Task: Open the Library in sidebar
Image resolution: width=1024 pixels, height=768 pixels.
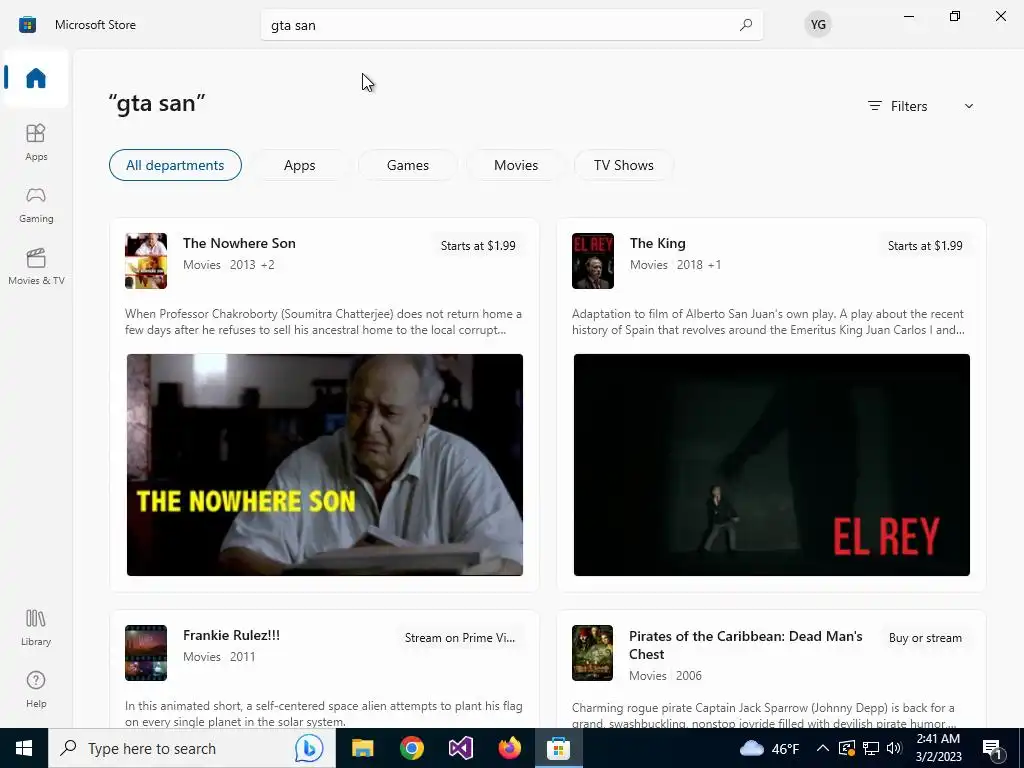Action: click(36, 628)
